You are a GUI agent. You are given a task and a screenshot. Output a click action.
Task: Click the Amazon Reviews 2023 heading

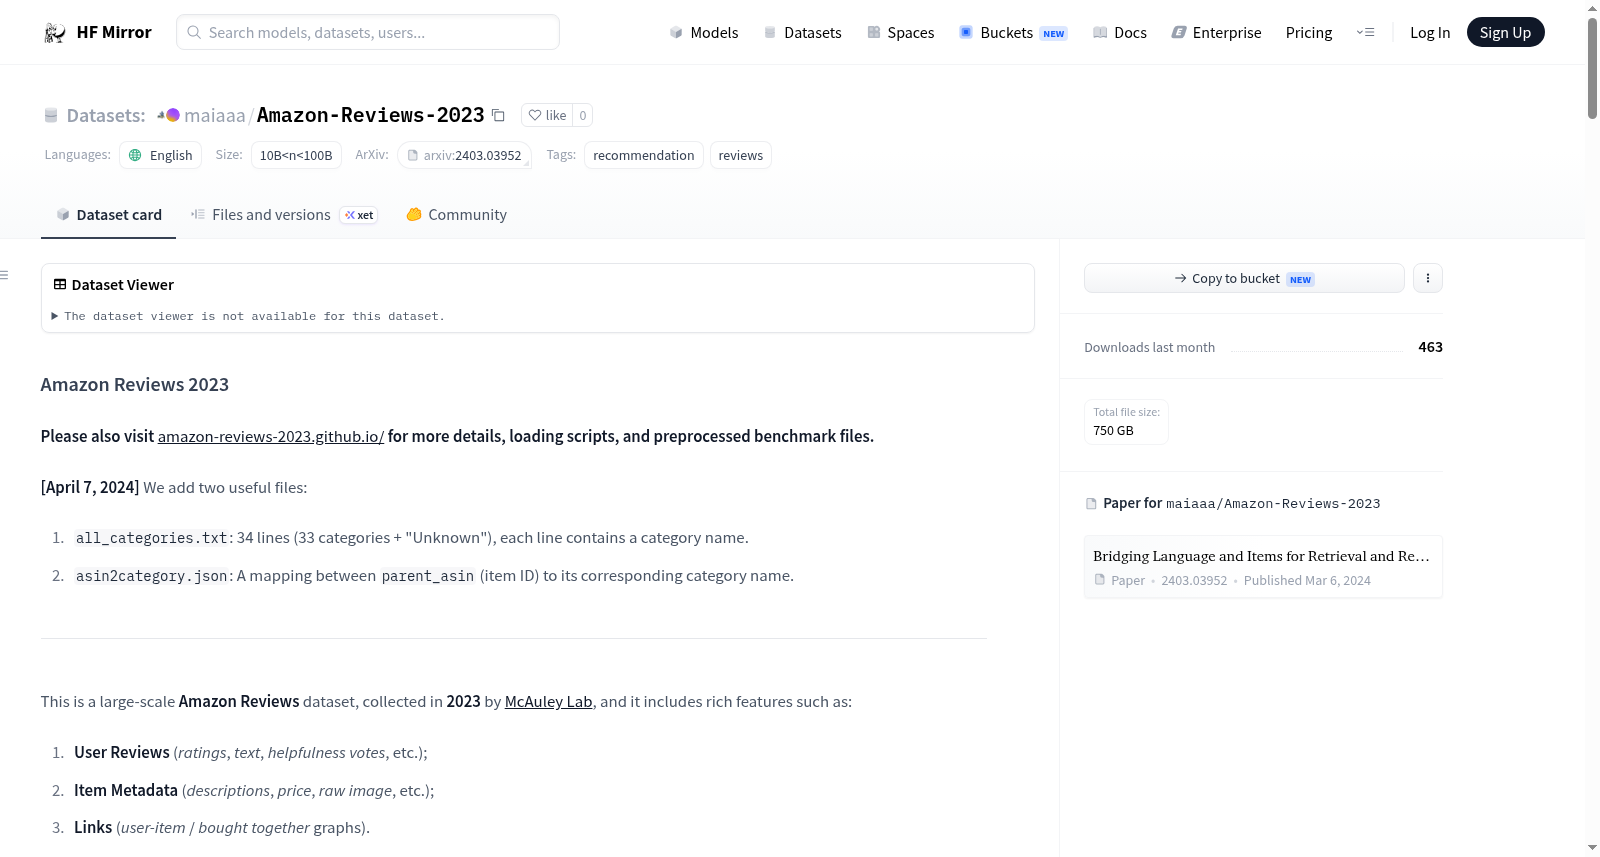point(135,385)
